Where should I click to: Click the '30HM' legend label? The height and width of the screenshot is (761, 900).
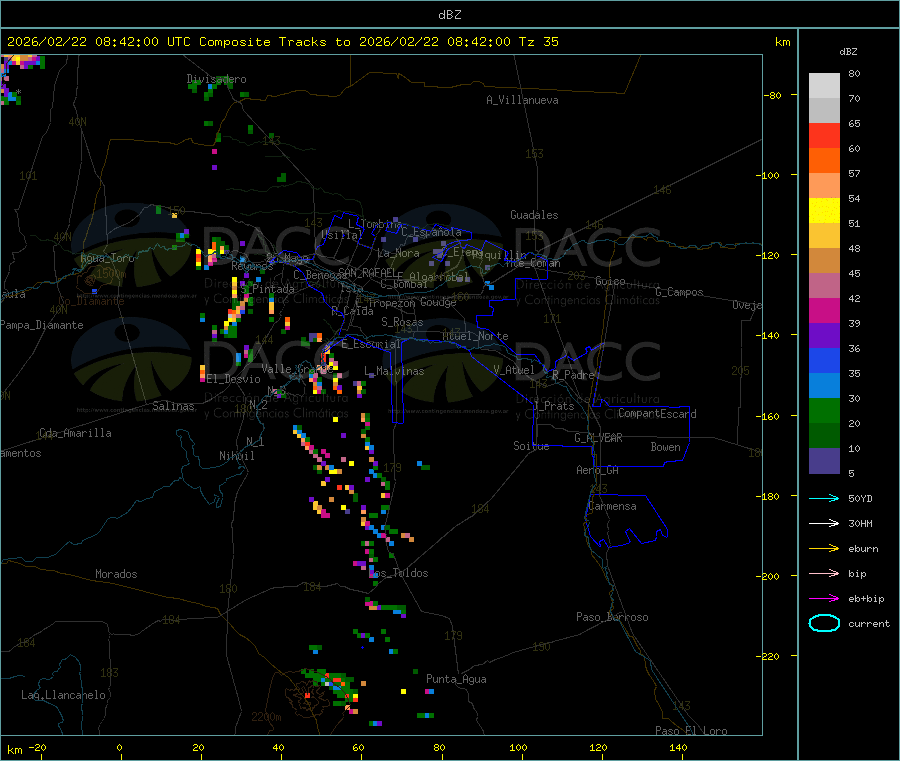860,523
